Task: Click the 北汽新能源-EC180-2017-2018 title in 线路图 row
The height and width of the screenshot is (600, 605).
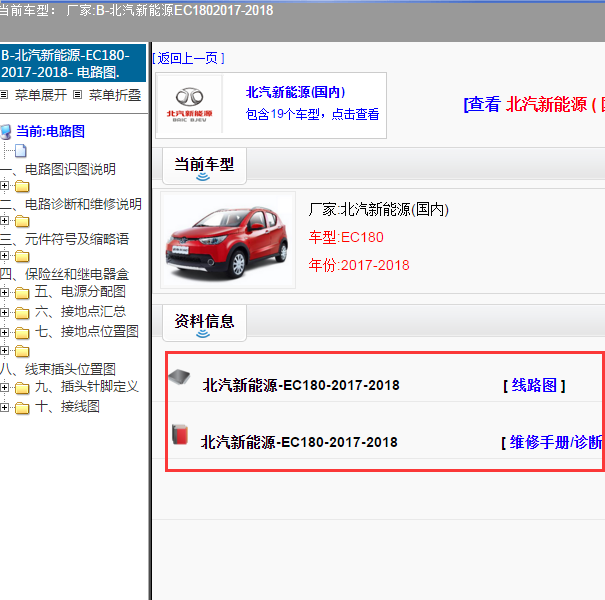Action: click(x=301, y=385)
